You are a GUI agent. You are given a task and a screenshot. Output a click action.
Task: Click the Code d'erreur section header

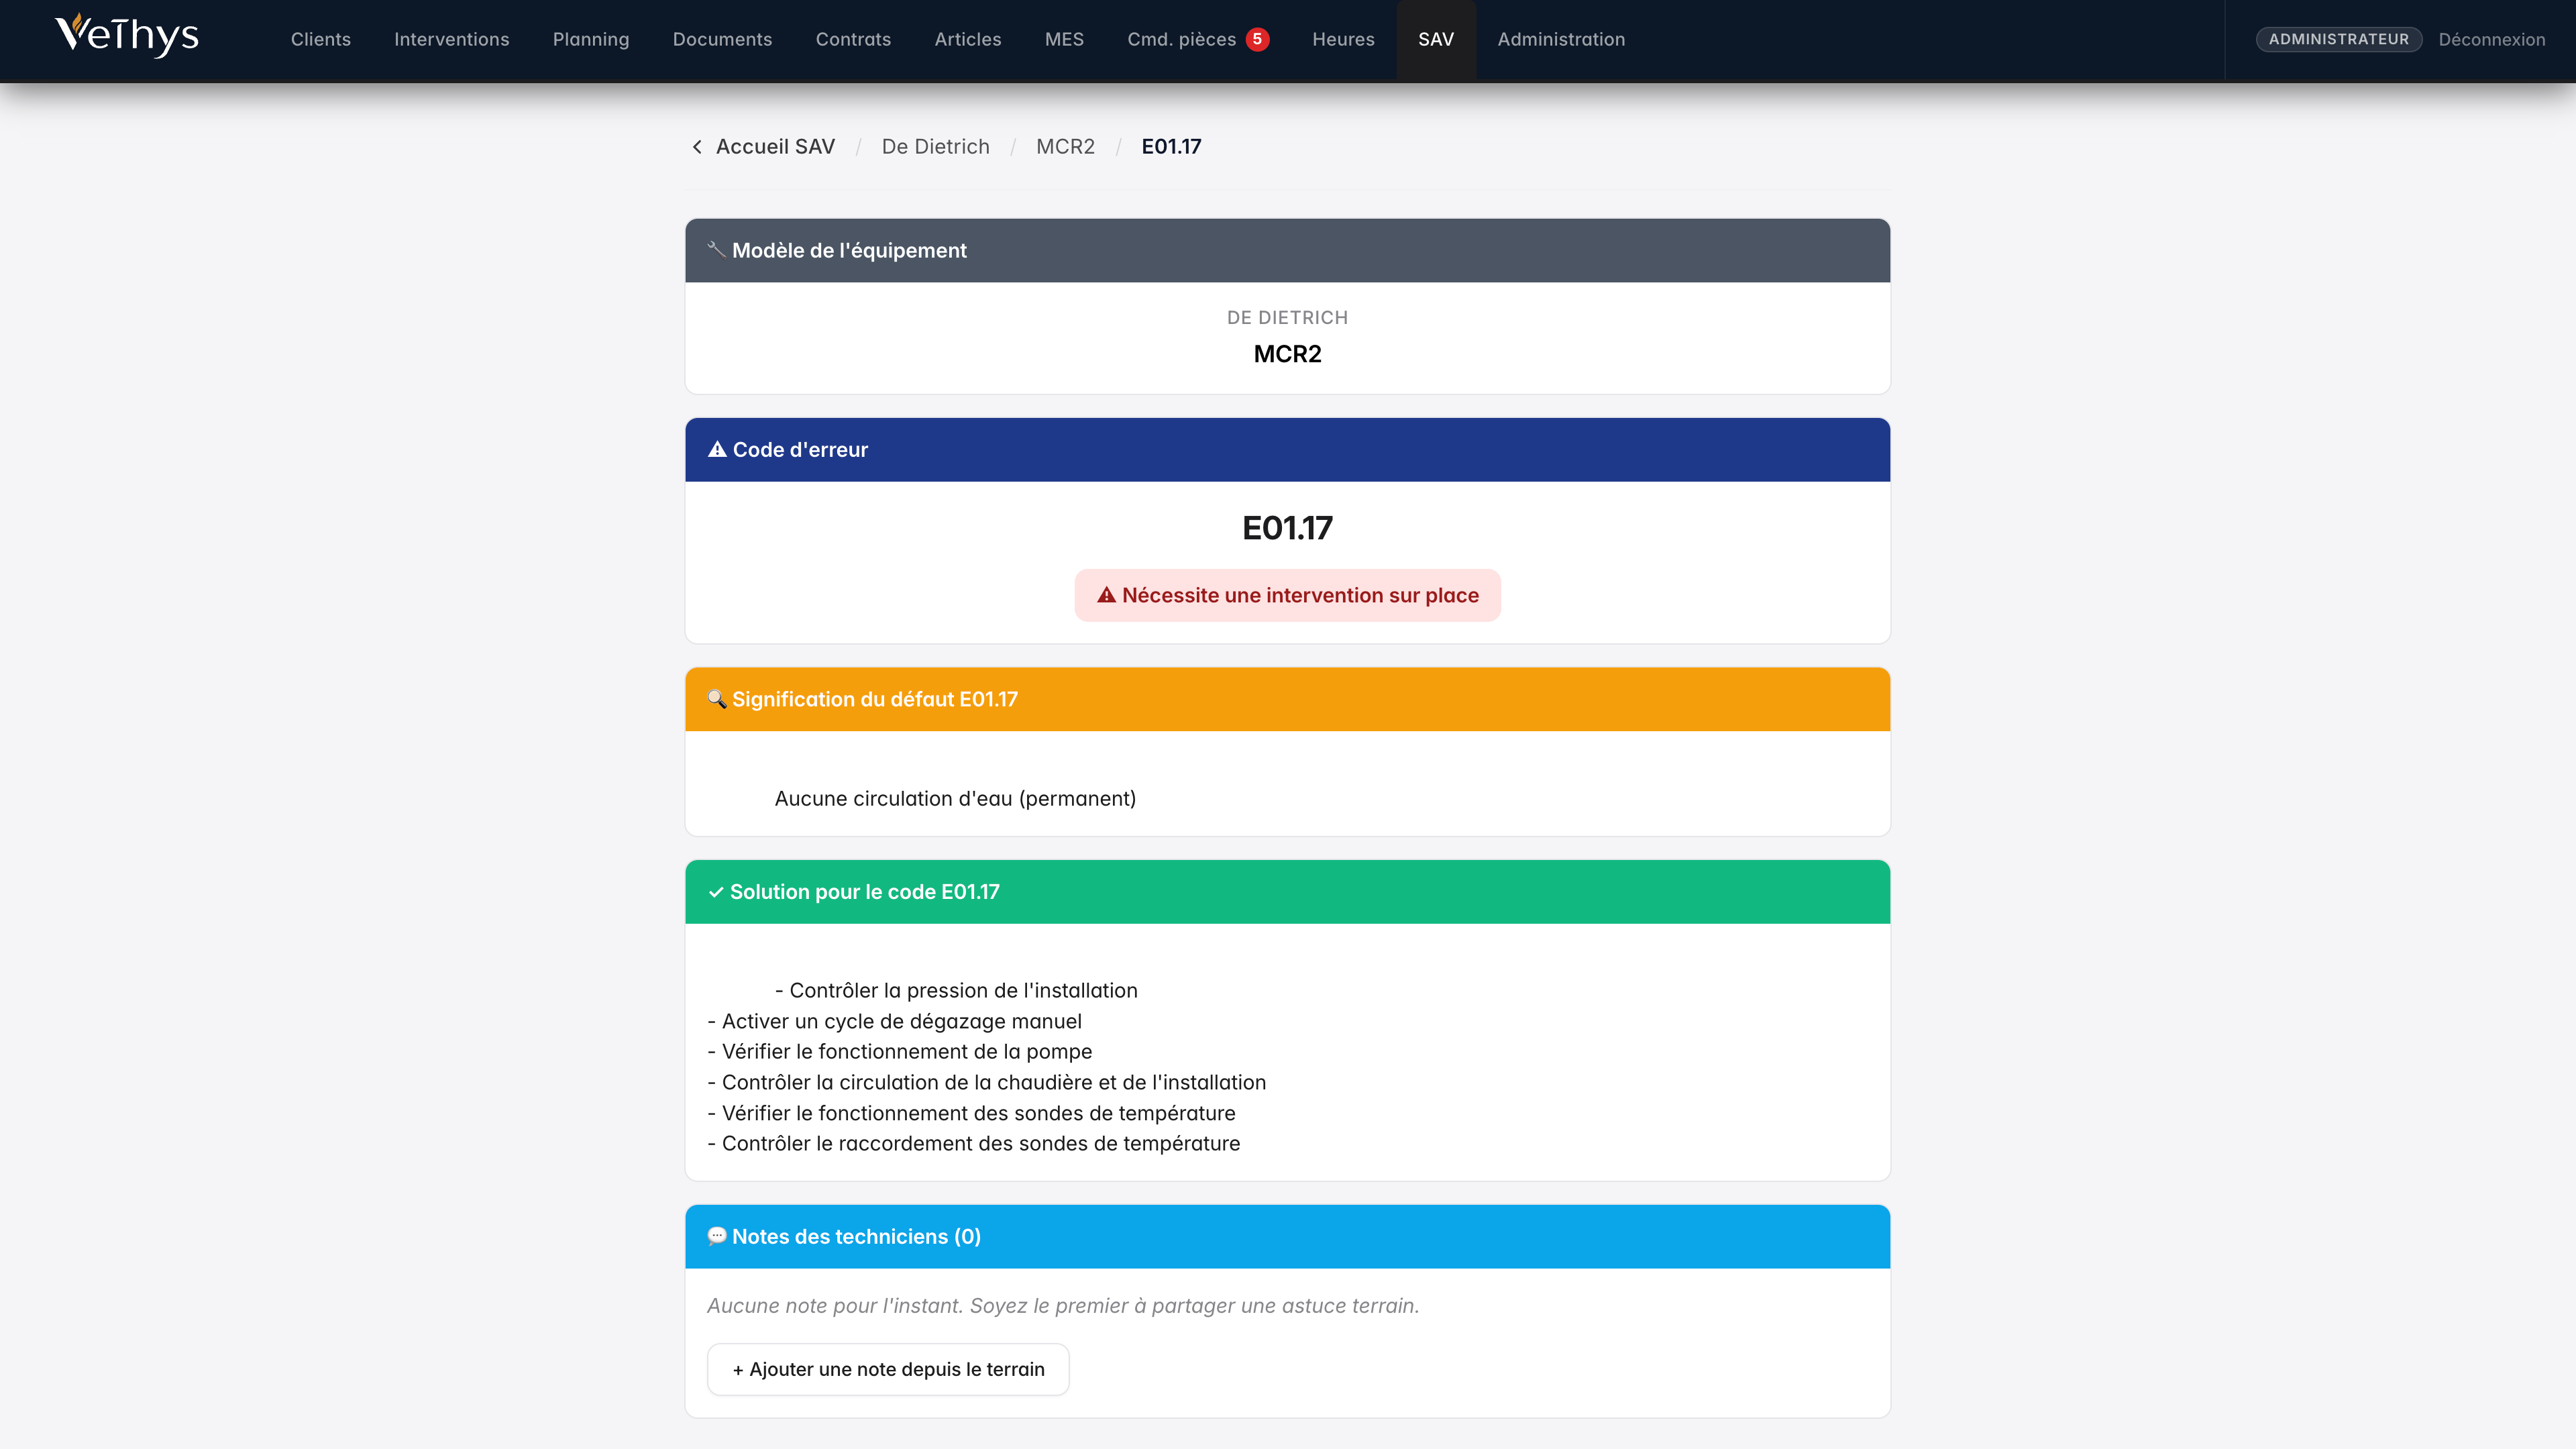[1287, 450]
